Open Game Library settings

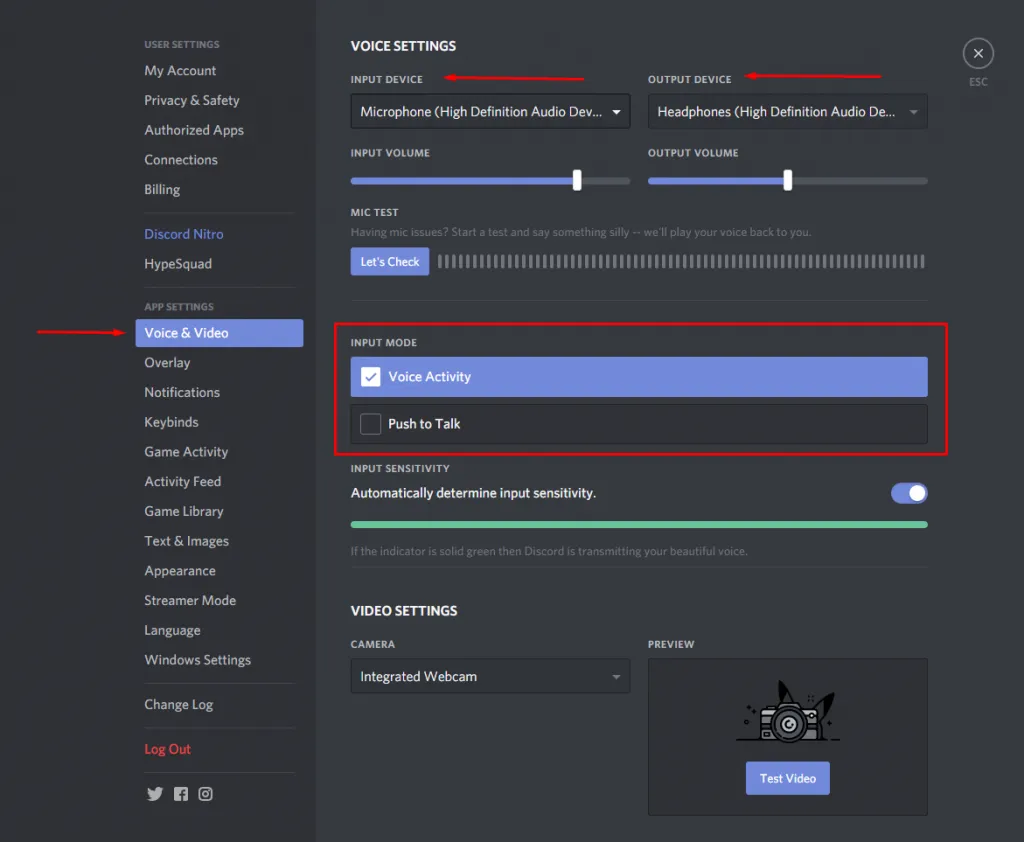[x=184, y=511]
